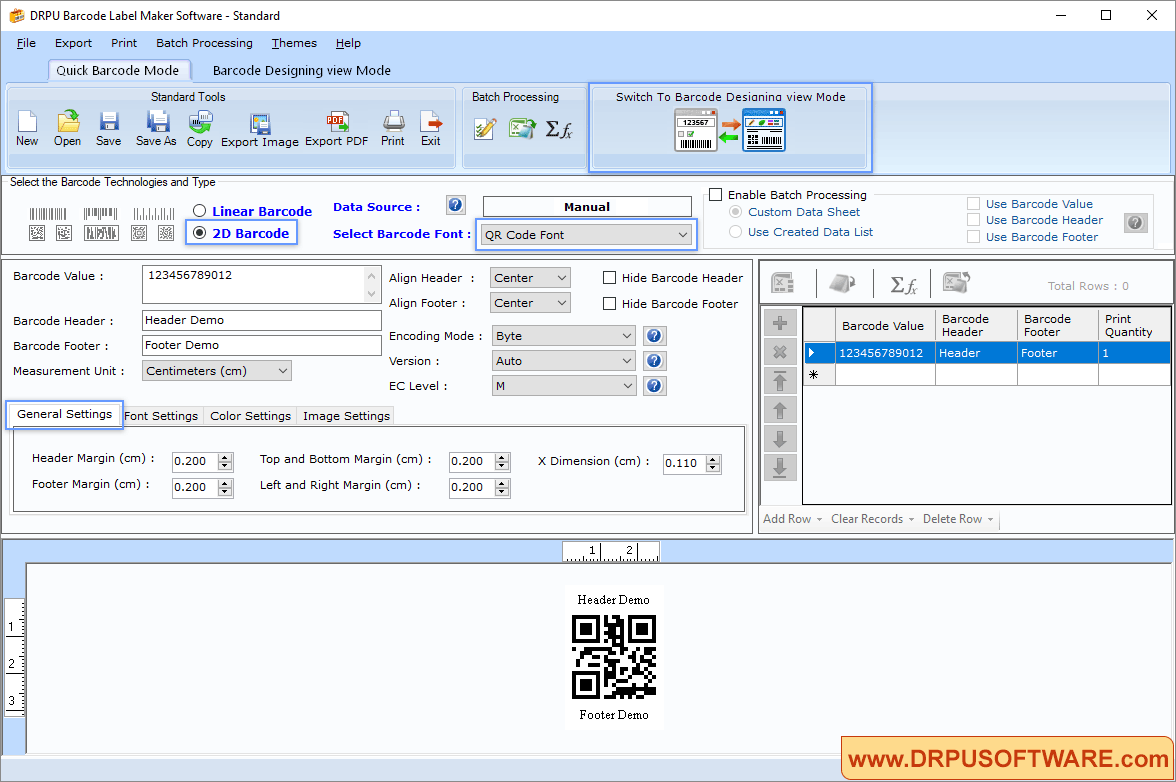Click the add row plus icon beside the grid
This screenshot has width=1176, height=782.
[780, 323]
